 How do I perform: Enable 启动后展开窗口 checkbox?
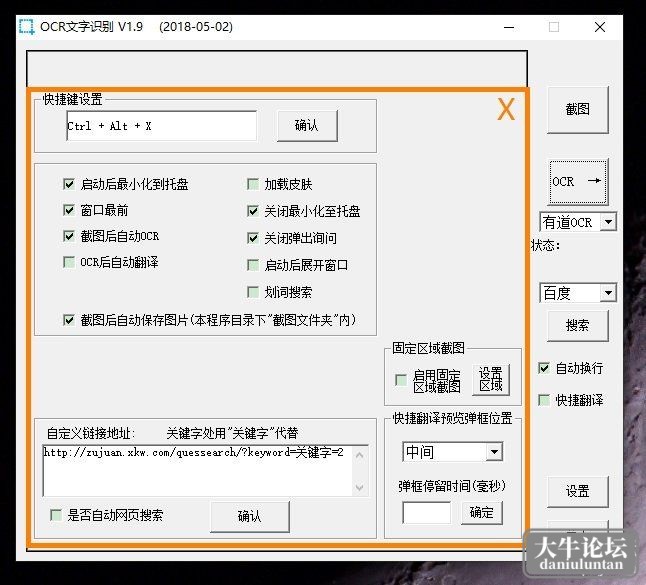tap(253, 265)
